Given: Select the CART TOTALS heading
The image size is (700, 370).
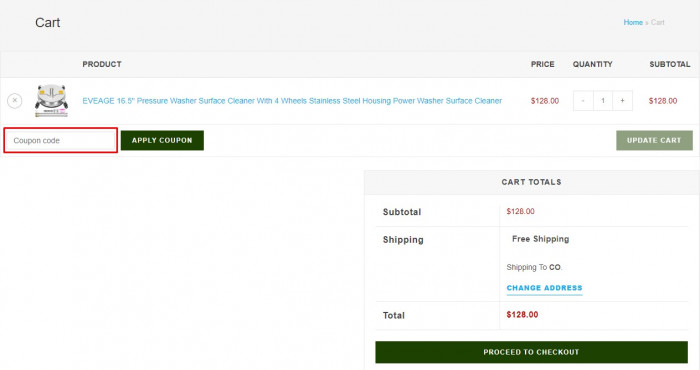Looking at the screenshot, I should pos(531,182).
